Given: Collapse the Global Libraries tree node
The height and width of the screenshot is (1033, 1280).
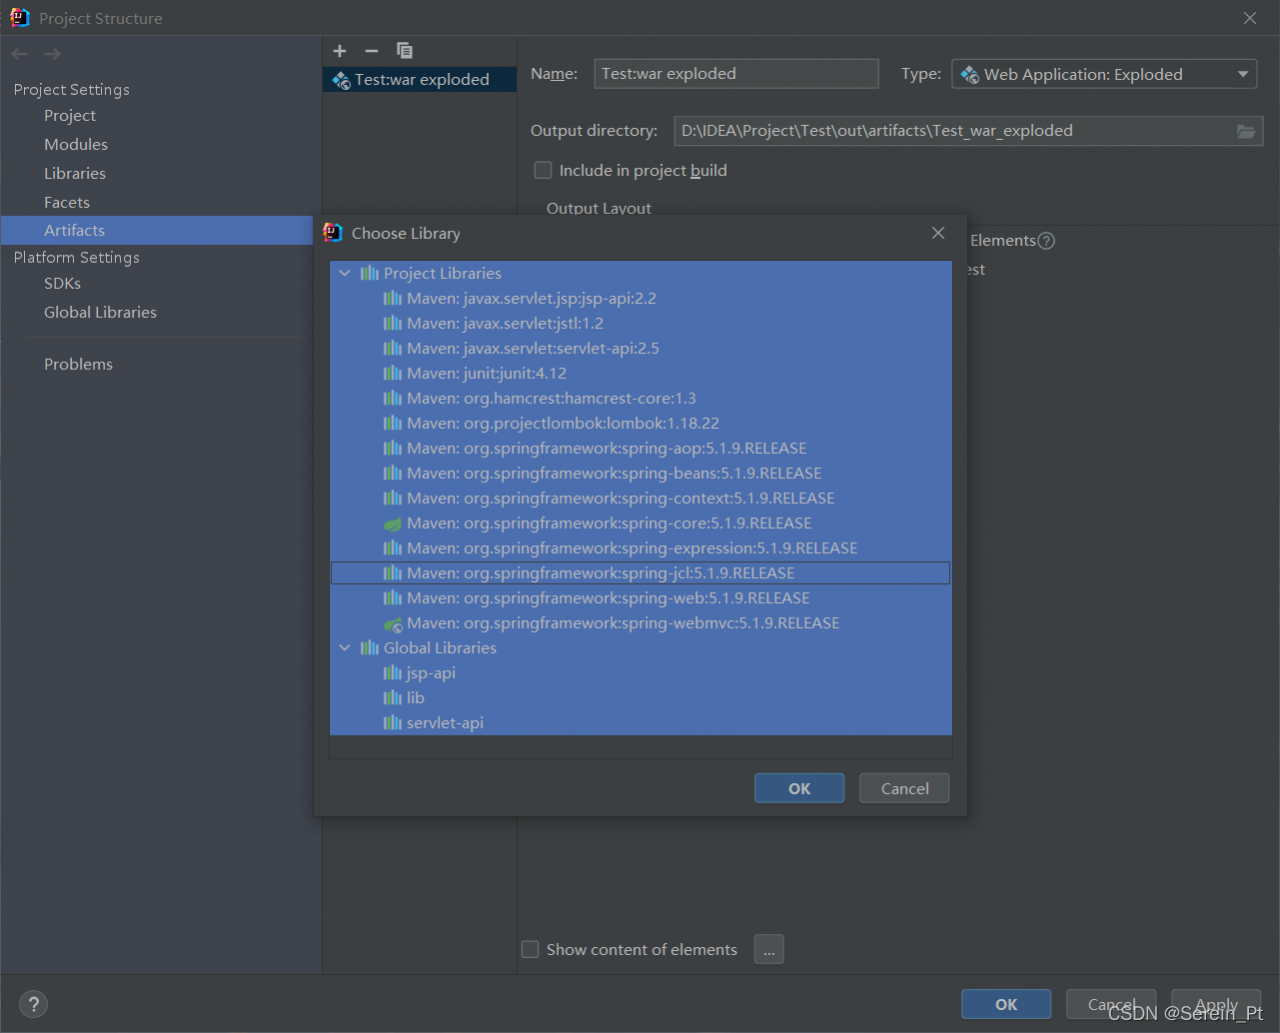Looking at the screenshot, I should 345,648.
